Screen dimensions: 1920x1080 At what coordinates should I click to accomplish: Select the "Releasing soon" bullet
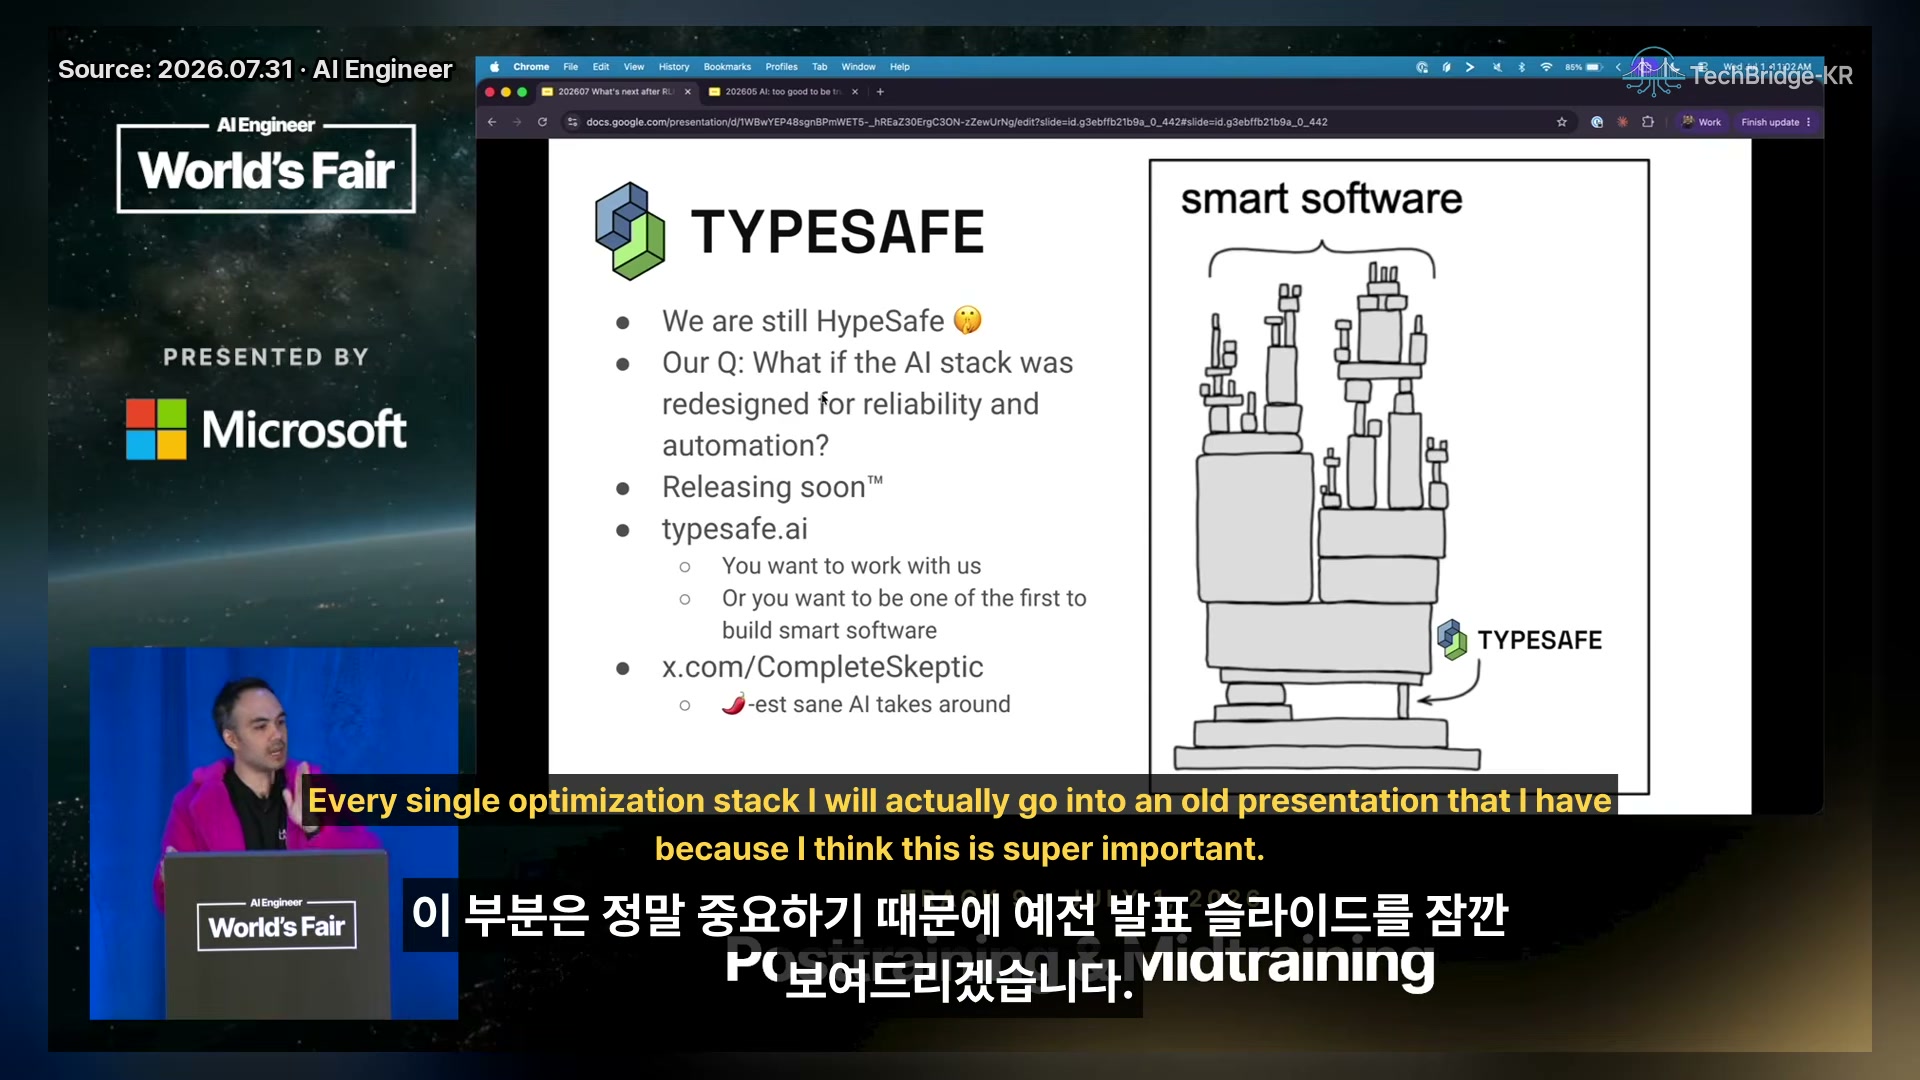tap(772, 487)
